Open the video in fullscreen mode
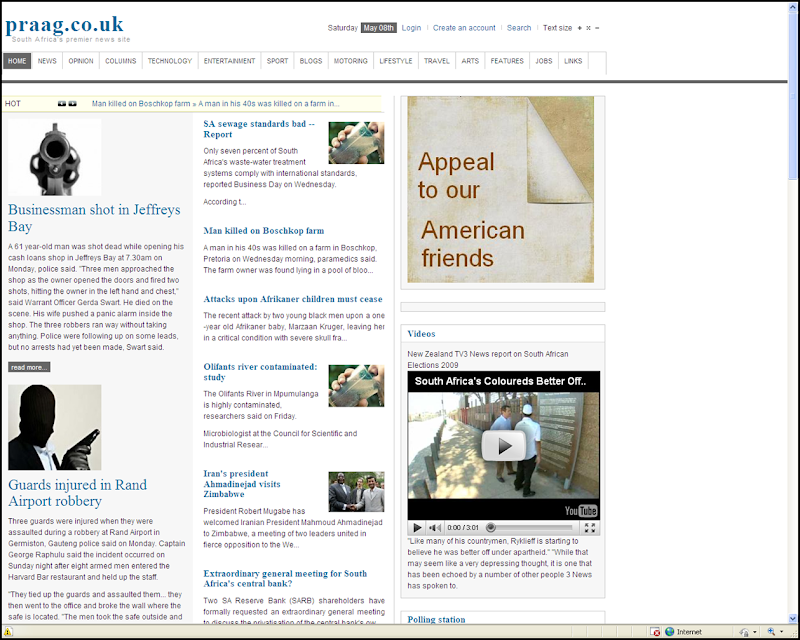The image size is (800, 640). tap(590, 528)
